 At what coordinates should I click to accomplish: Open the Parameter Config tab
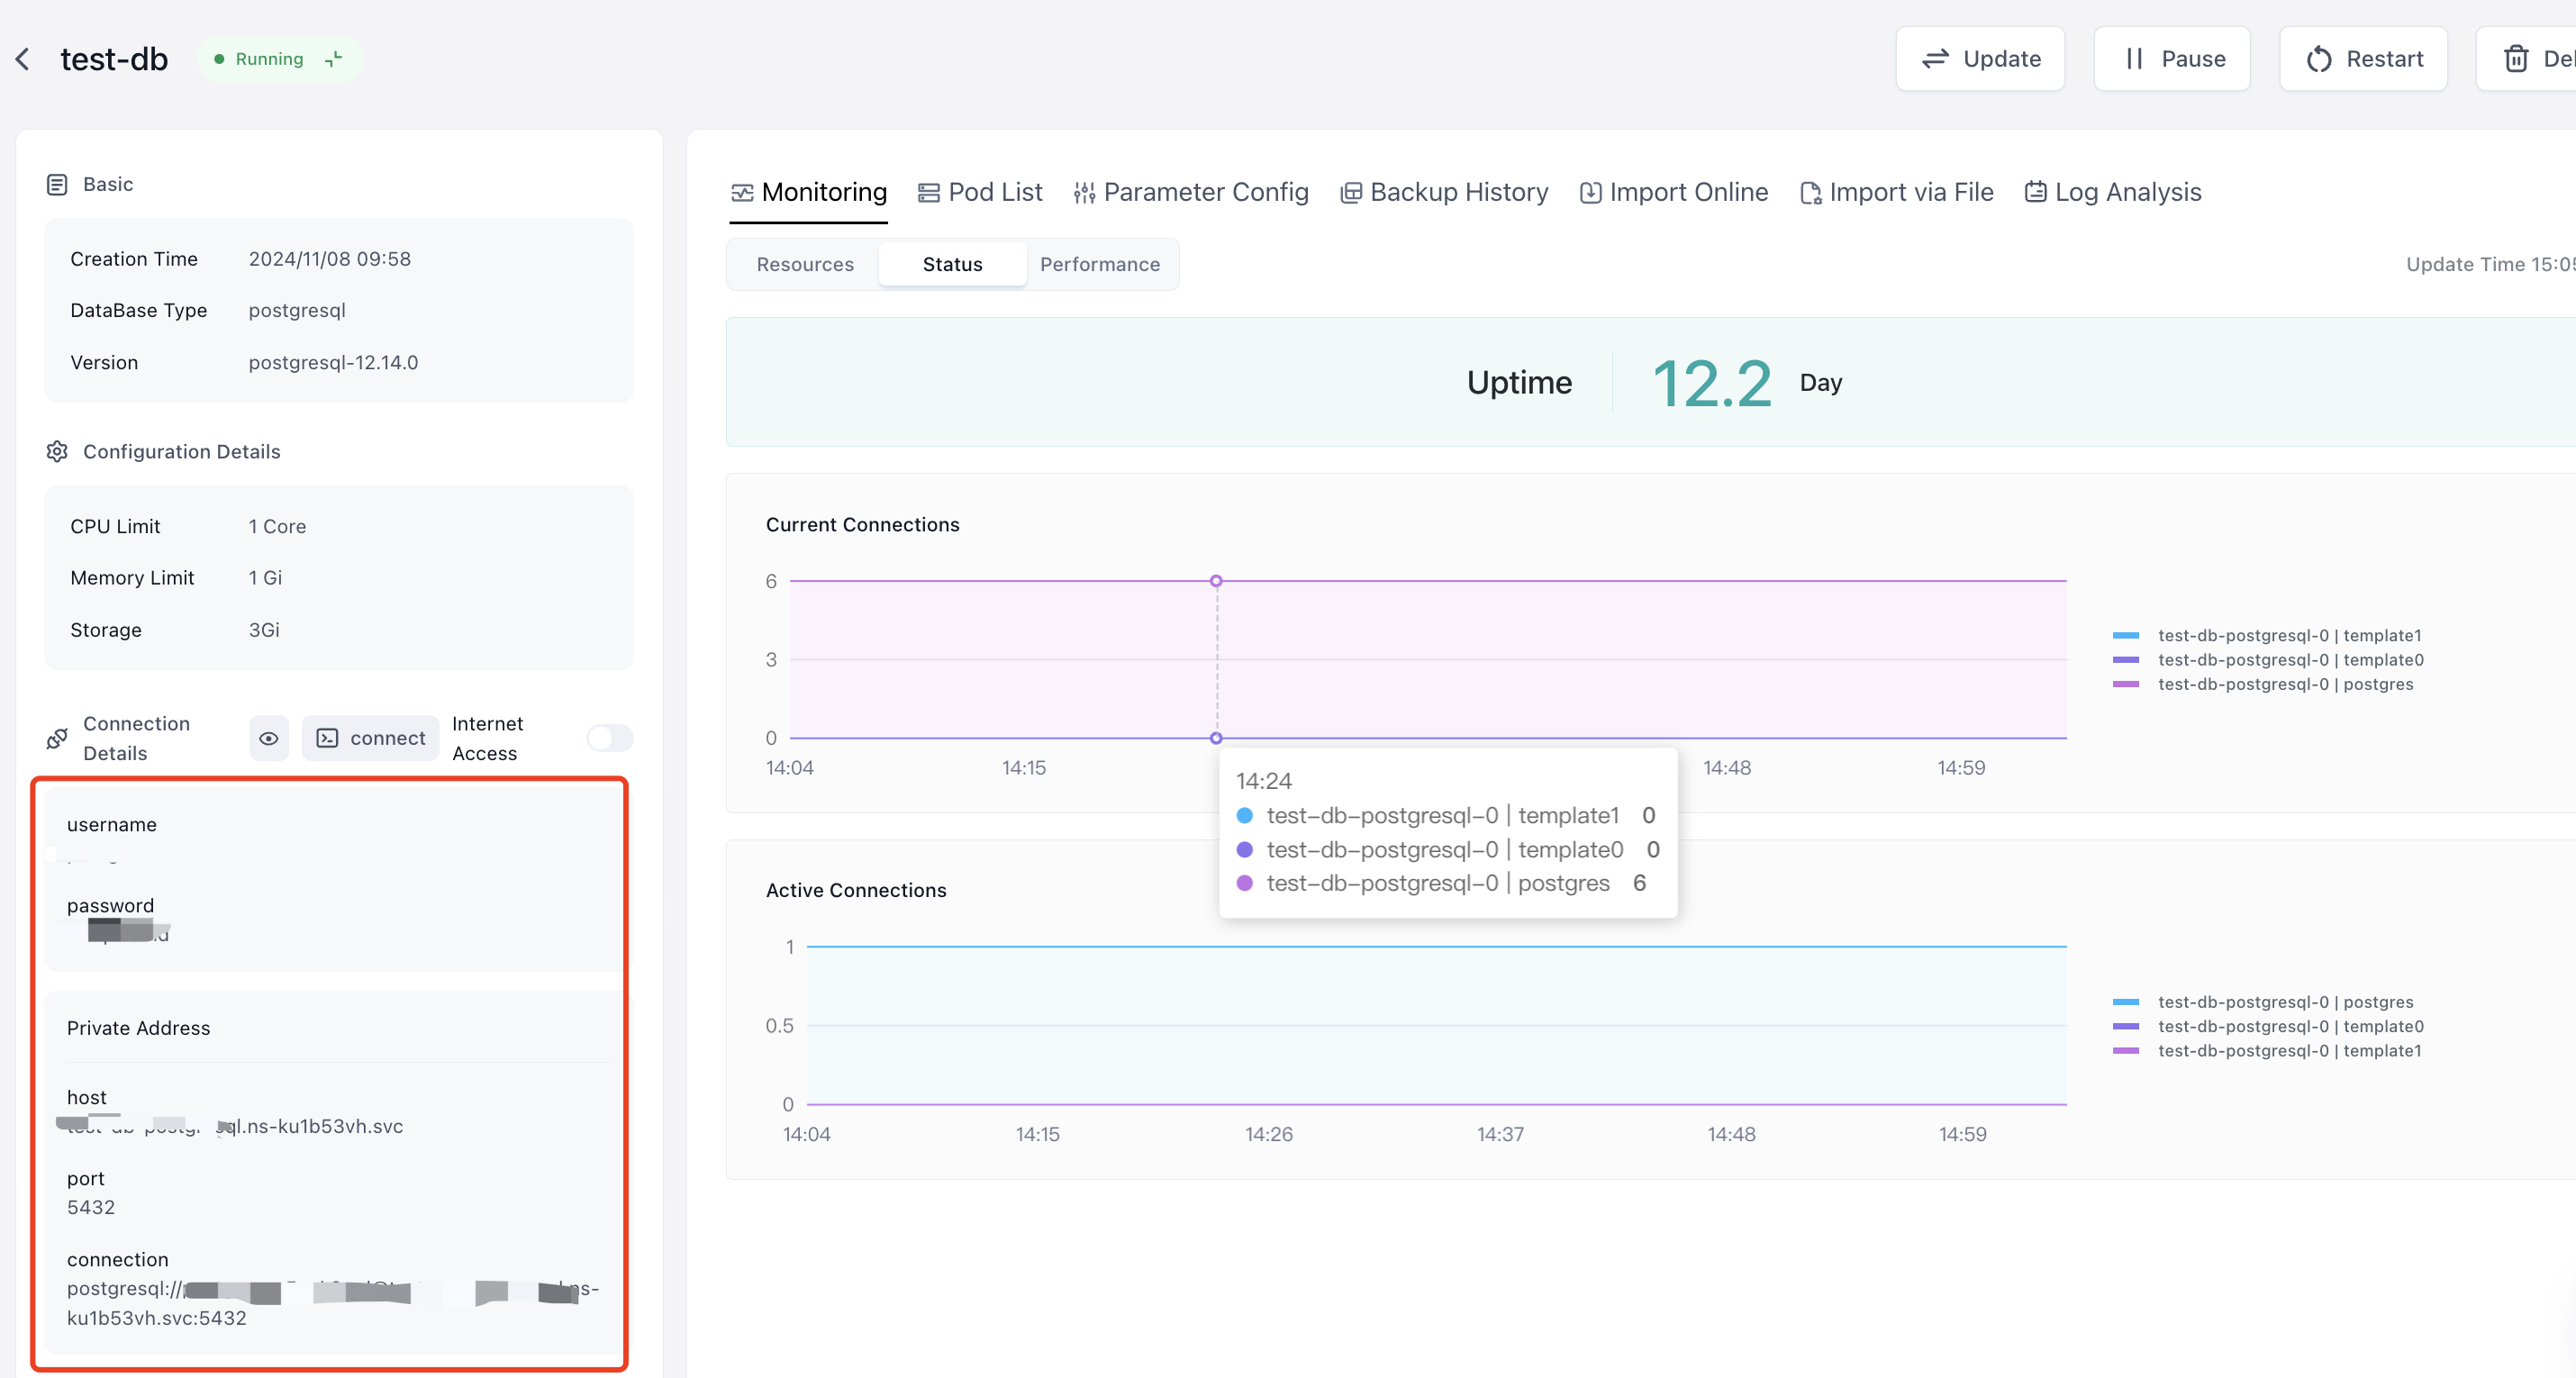1190,192
